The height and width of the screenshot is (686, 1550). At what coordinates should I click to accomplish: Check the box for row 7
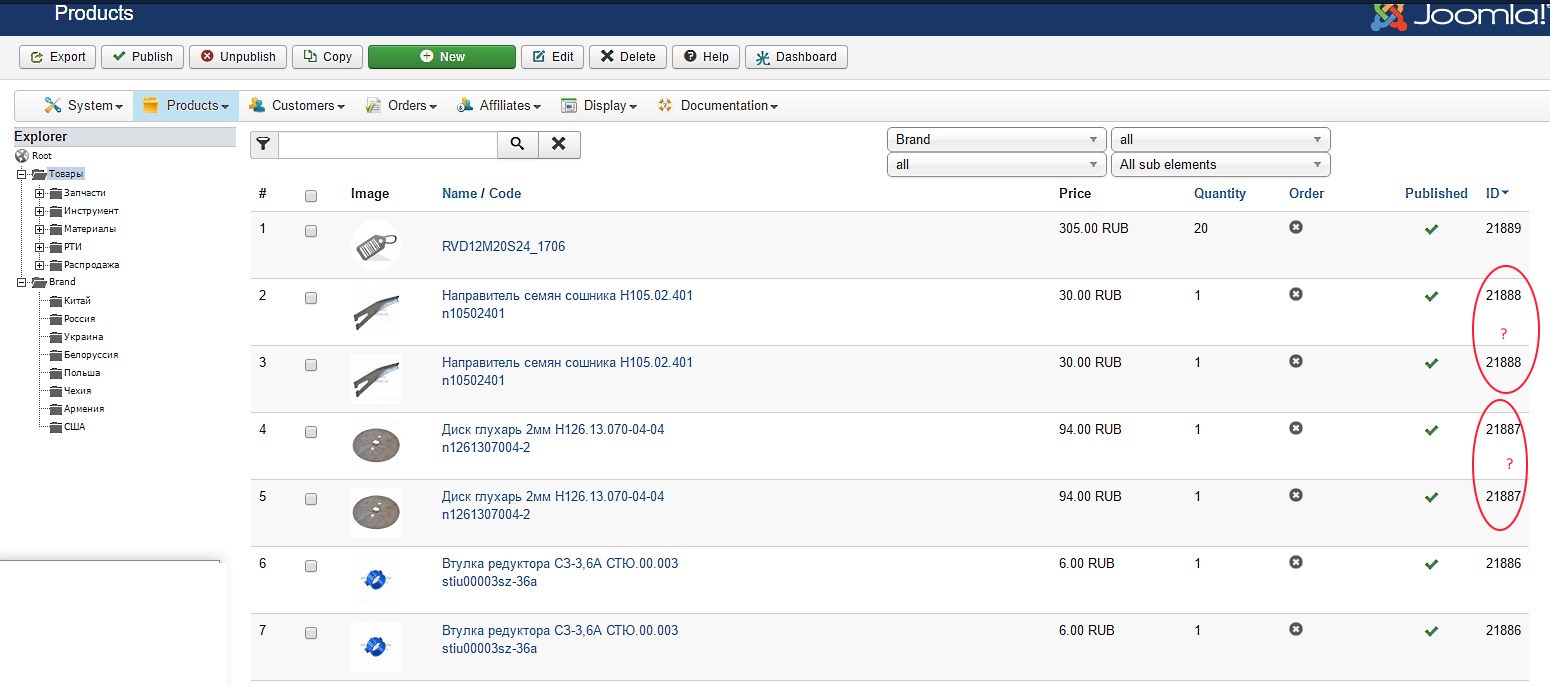311,633
